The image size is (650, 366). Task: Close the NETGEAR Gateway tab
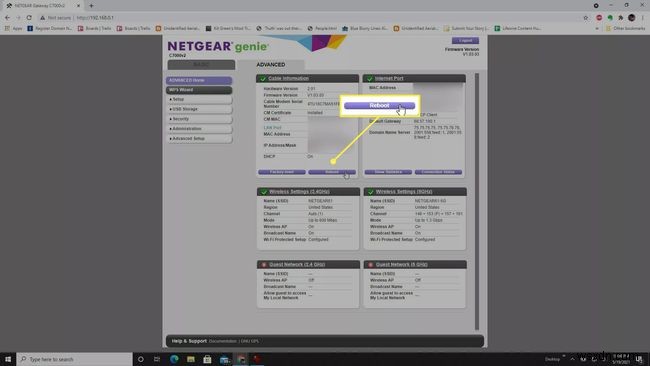78,6
